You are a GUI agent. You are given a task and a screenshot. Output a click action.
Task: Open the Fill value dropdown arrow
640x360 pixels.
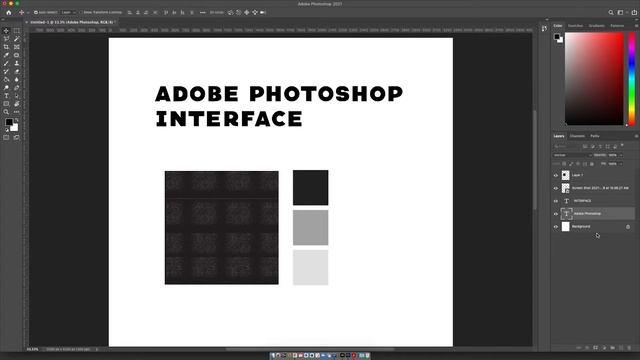621,164
